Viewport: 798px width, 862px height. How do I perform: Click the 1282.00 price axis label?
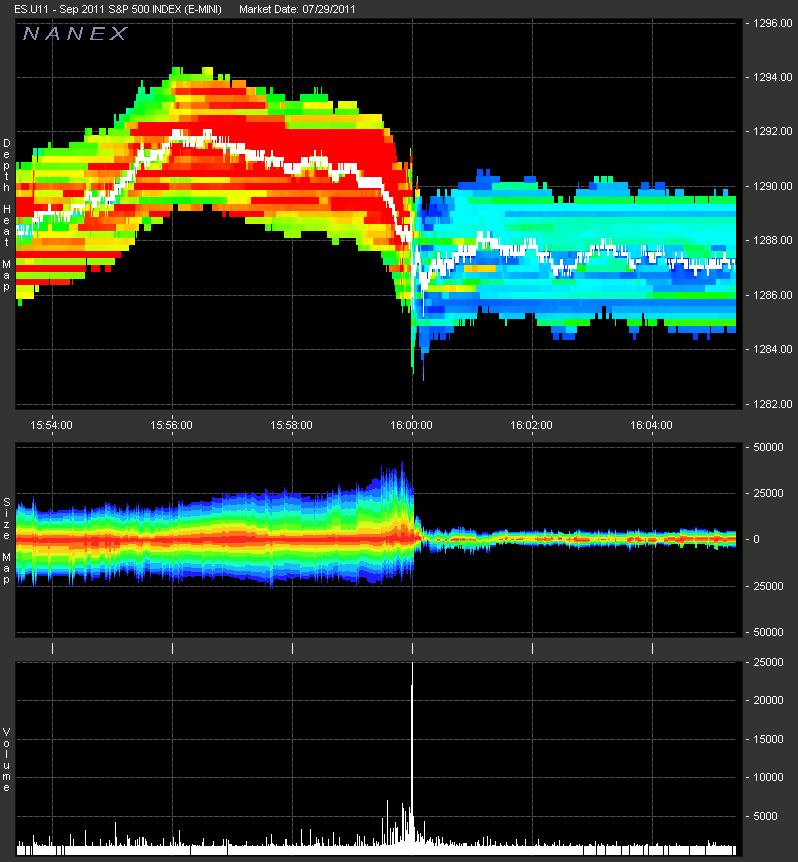click(773, 404)
